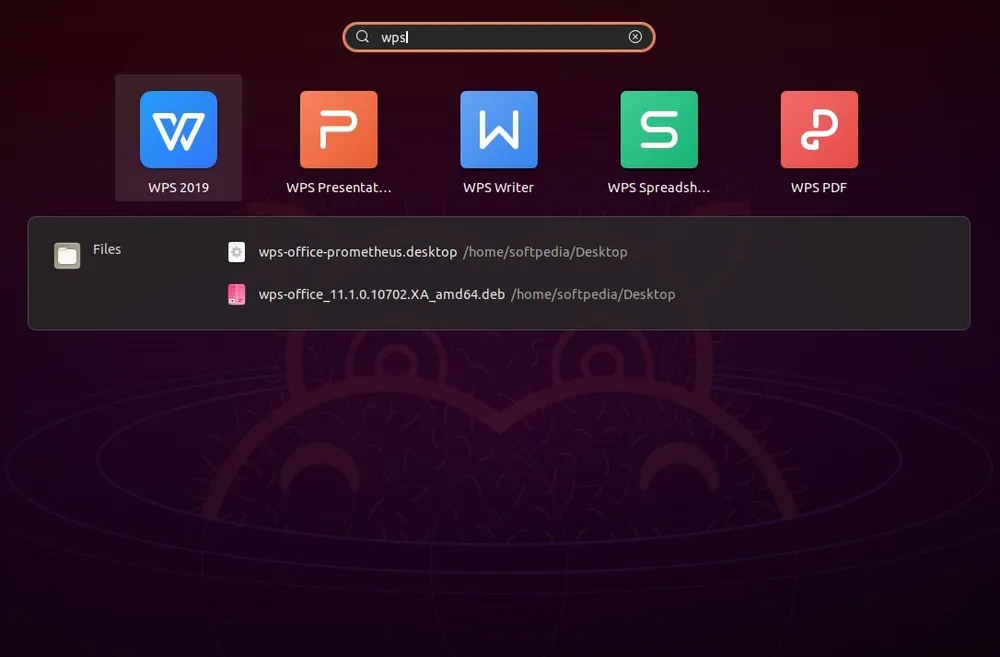1000x657 pixels.
Task: Open the WPS Presentation app icon
Action: point(339,129)
